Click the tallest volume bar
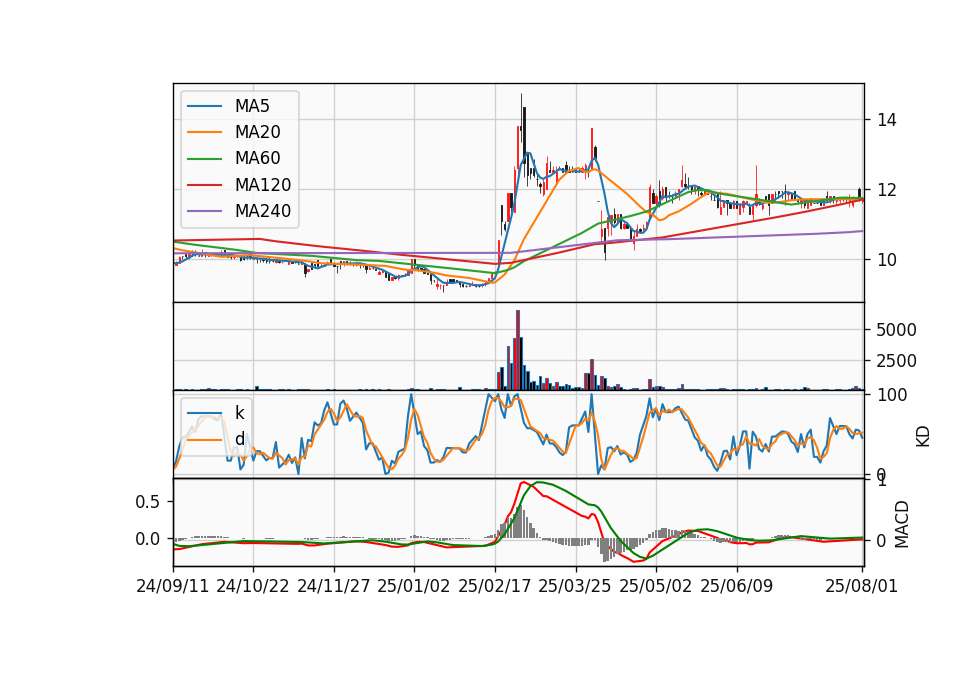The width and height of the screenshot is (960, 690). click(518, 350)
